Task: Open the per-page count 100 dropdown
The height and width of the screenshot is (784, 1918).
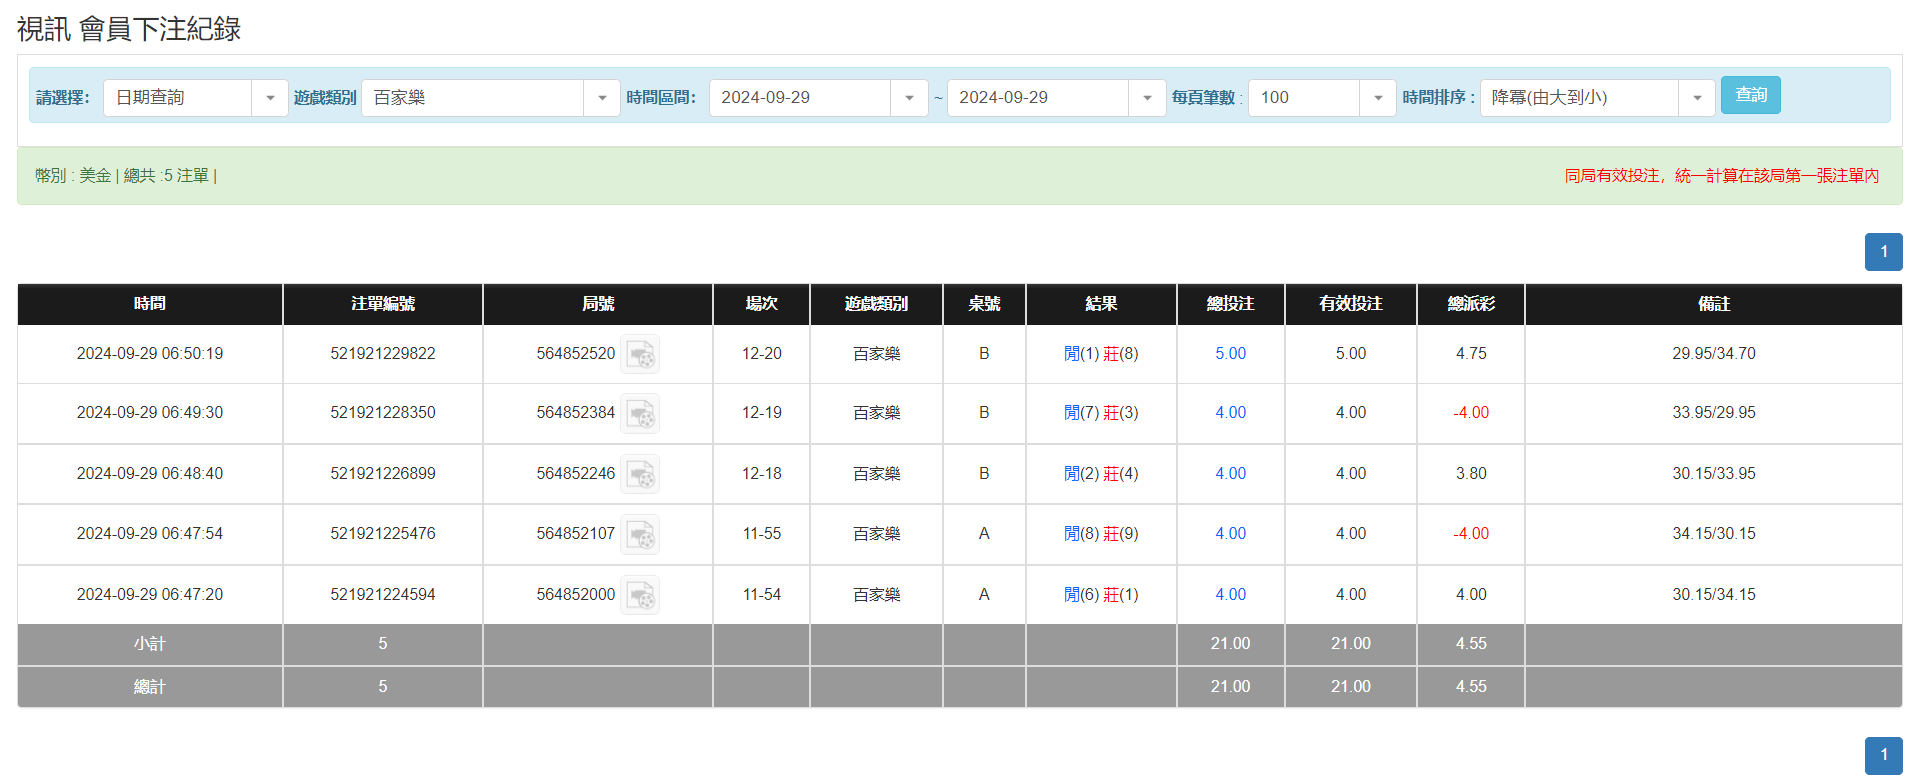Action: (x=1377, y=98)
